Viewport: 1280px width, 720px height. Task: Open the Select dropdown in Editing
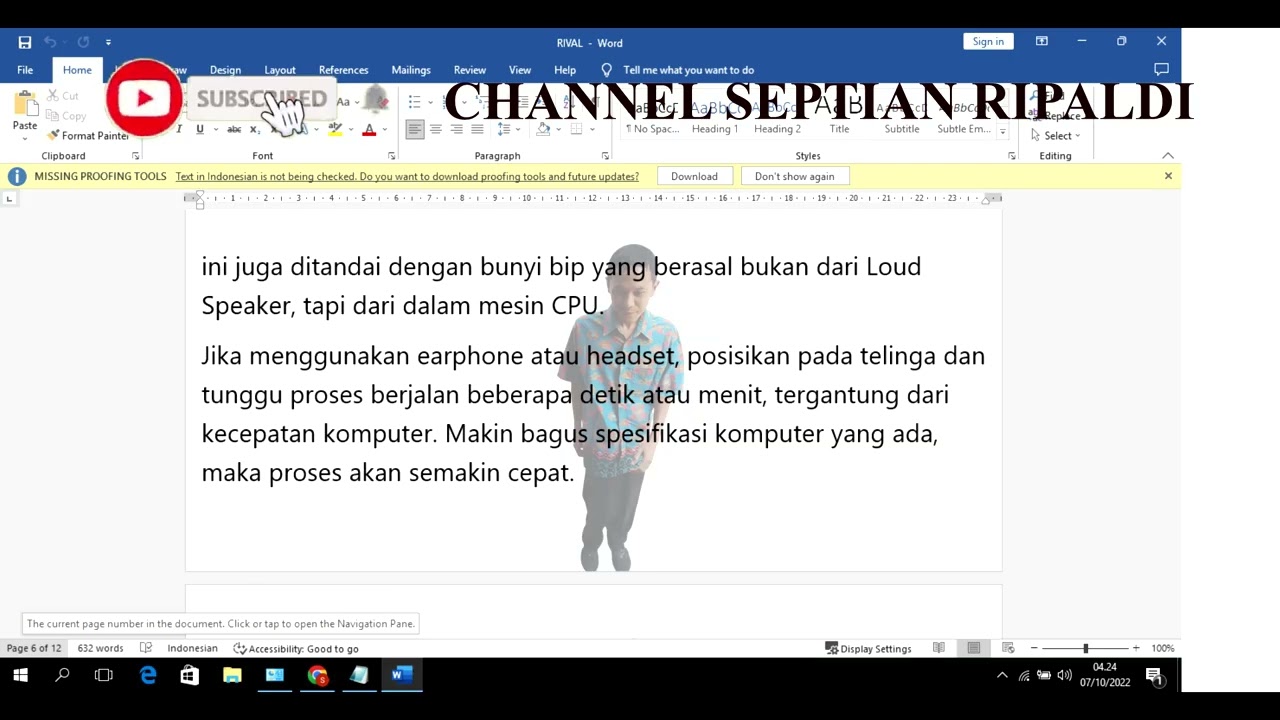click(1056, 136)
